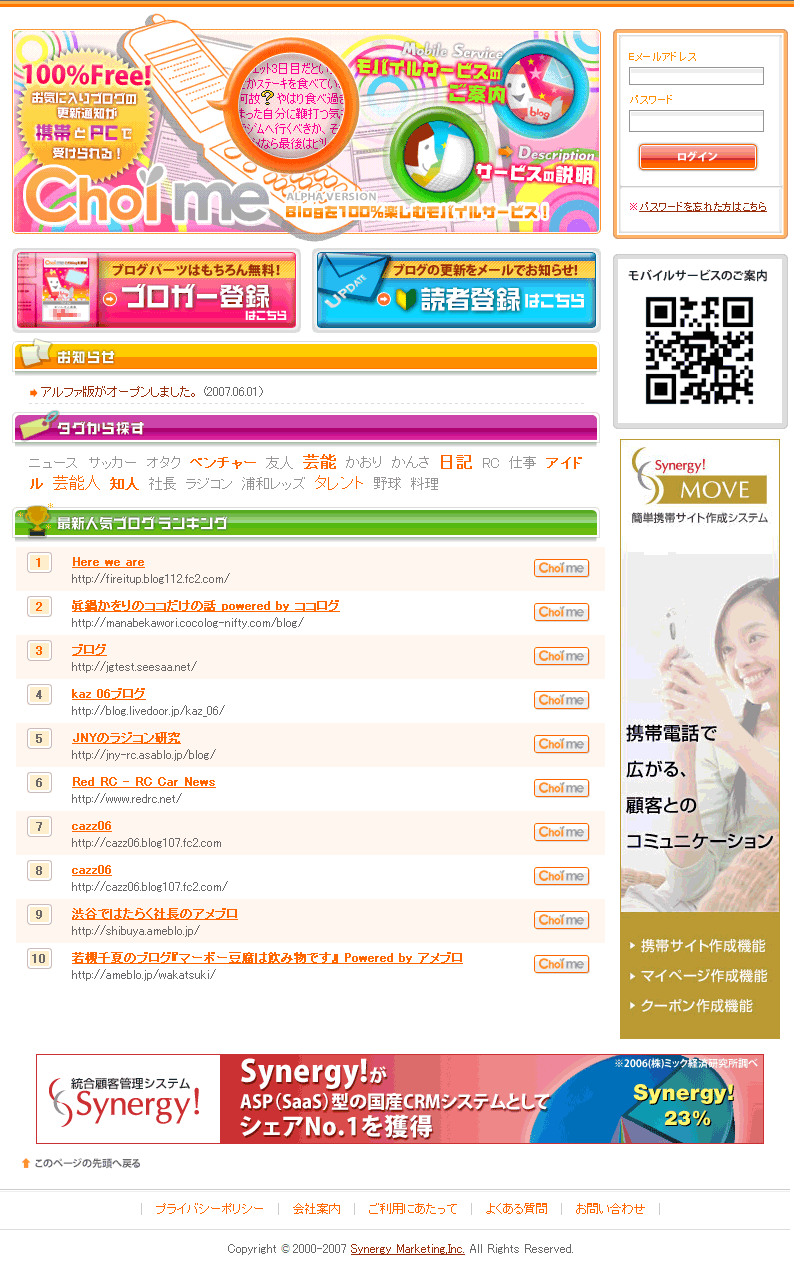Click Choi me button for Here we are

click(x=561, y=568)
